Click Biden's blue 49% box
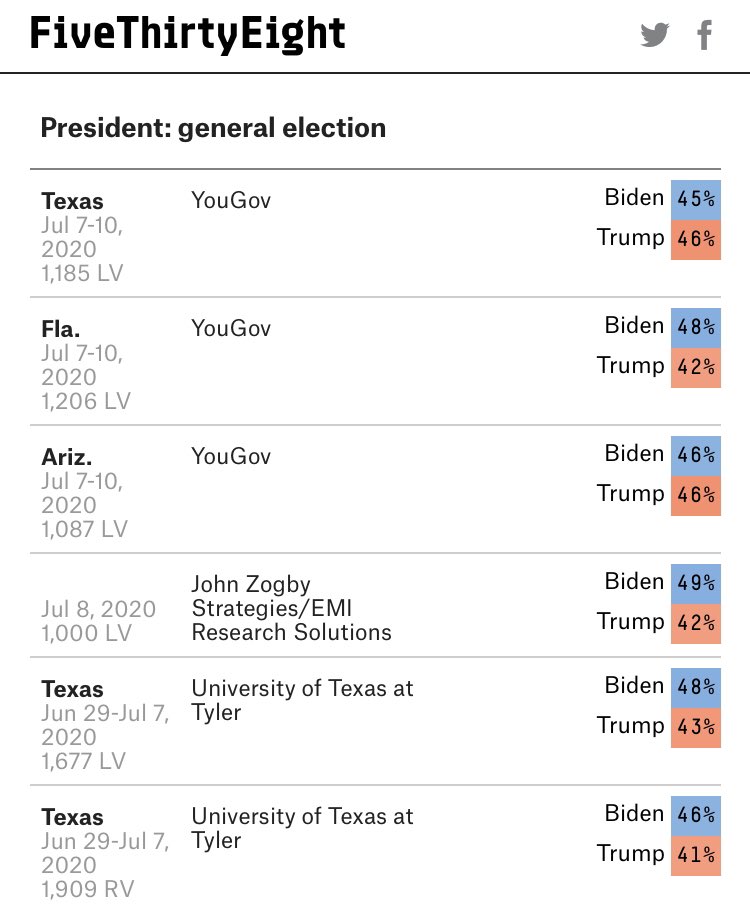Viewport: 750px width, 911px height. [x=695, y=583]
